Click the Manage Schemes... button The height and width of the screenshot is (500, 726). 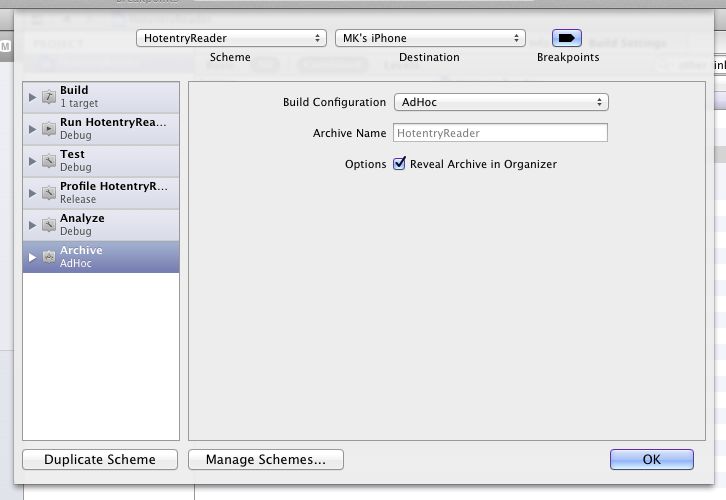[266, 459]
